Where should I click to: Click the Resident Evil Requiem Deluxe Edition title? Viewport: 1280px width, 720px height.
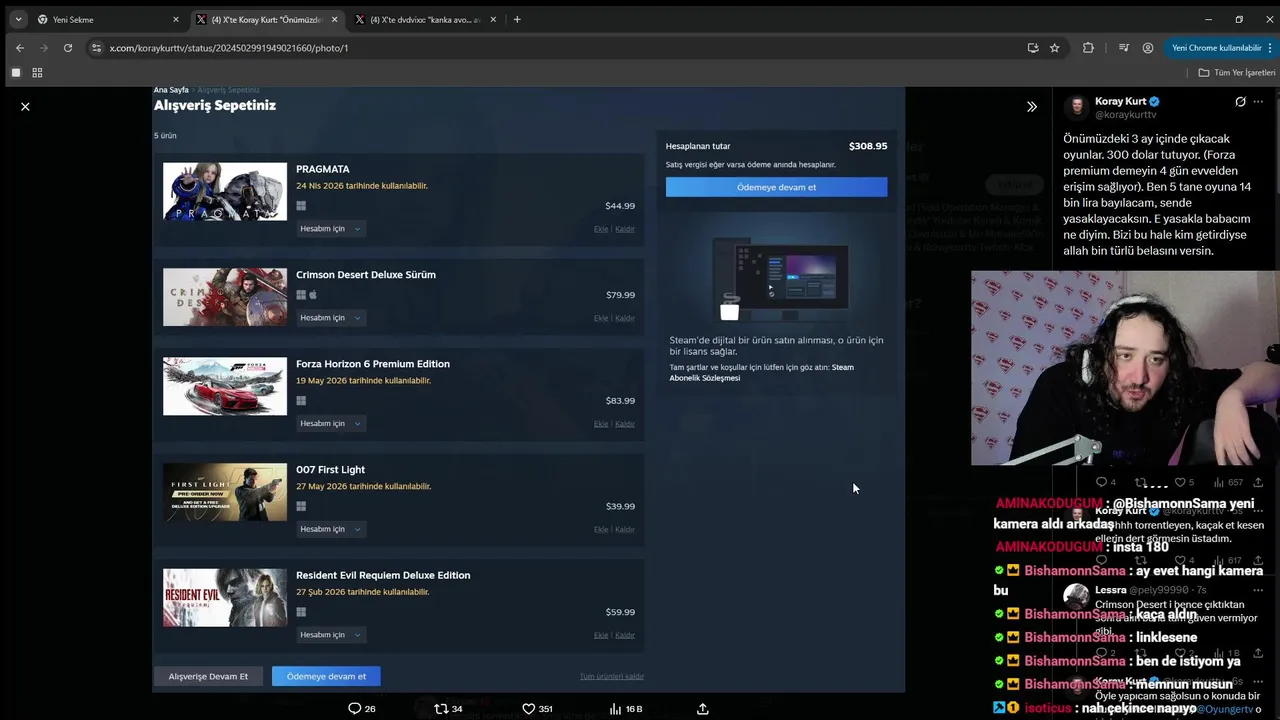[383, 575]
